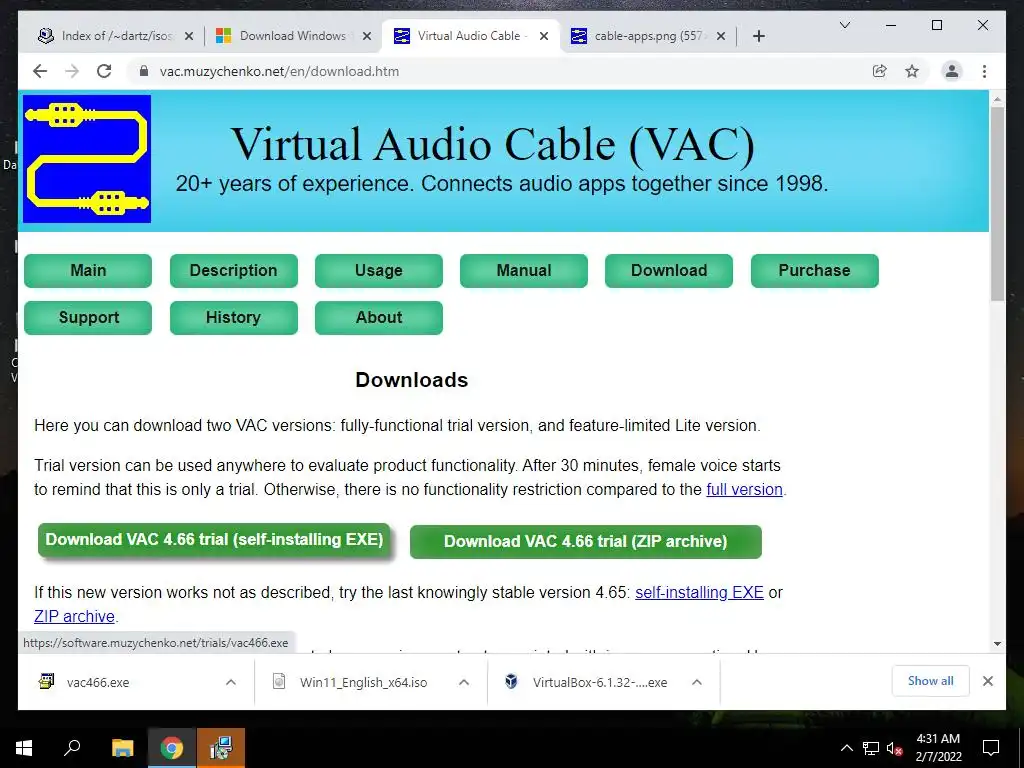Open the Description page
Screen dimensions: 1024x768
(234, 270)
